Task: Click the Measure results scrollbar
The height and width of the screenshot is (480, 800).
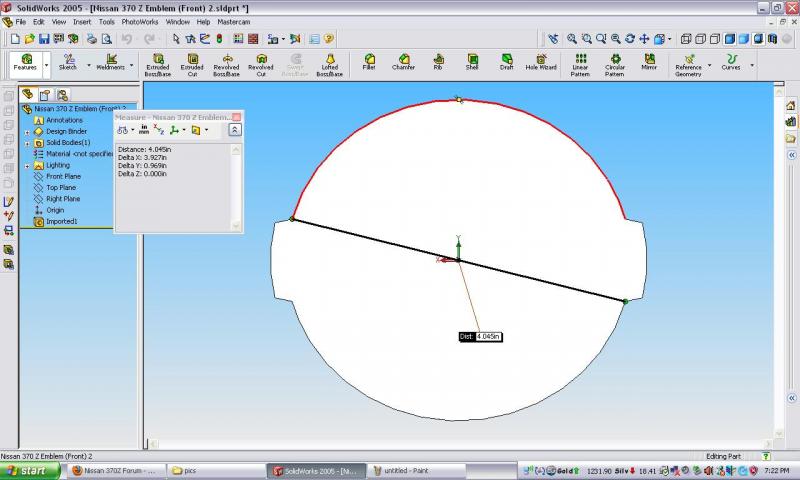Action: pos(236,187)
